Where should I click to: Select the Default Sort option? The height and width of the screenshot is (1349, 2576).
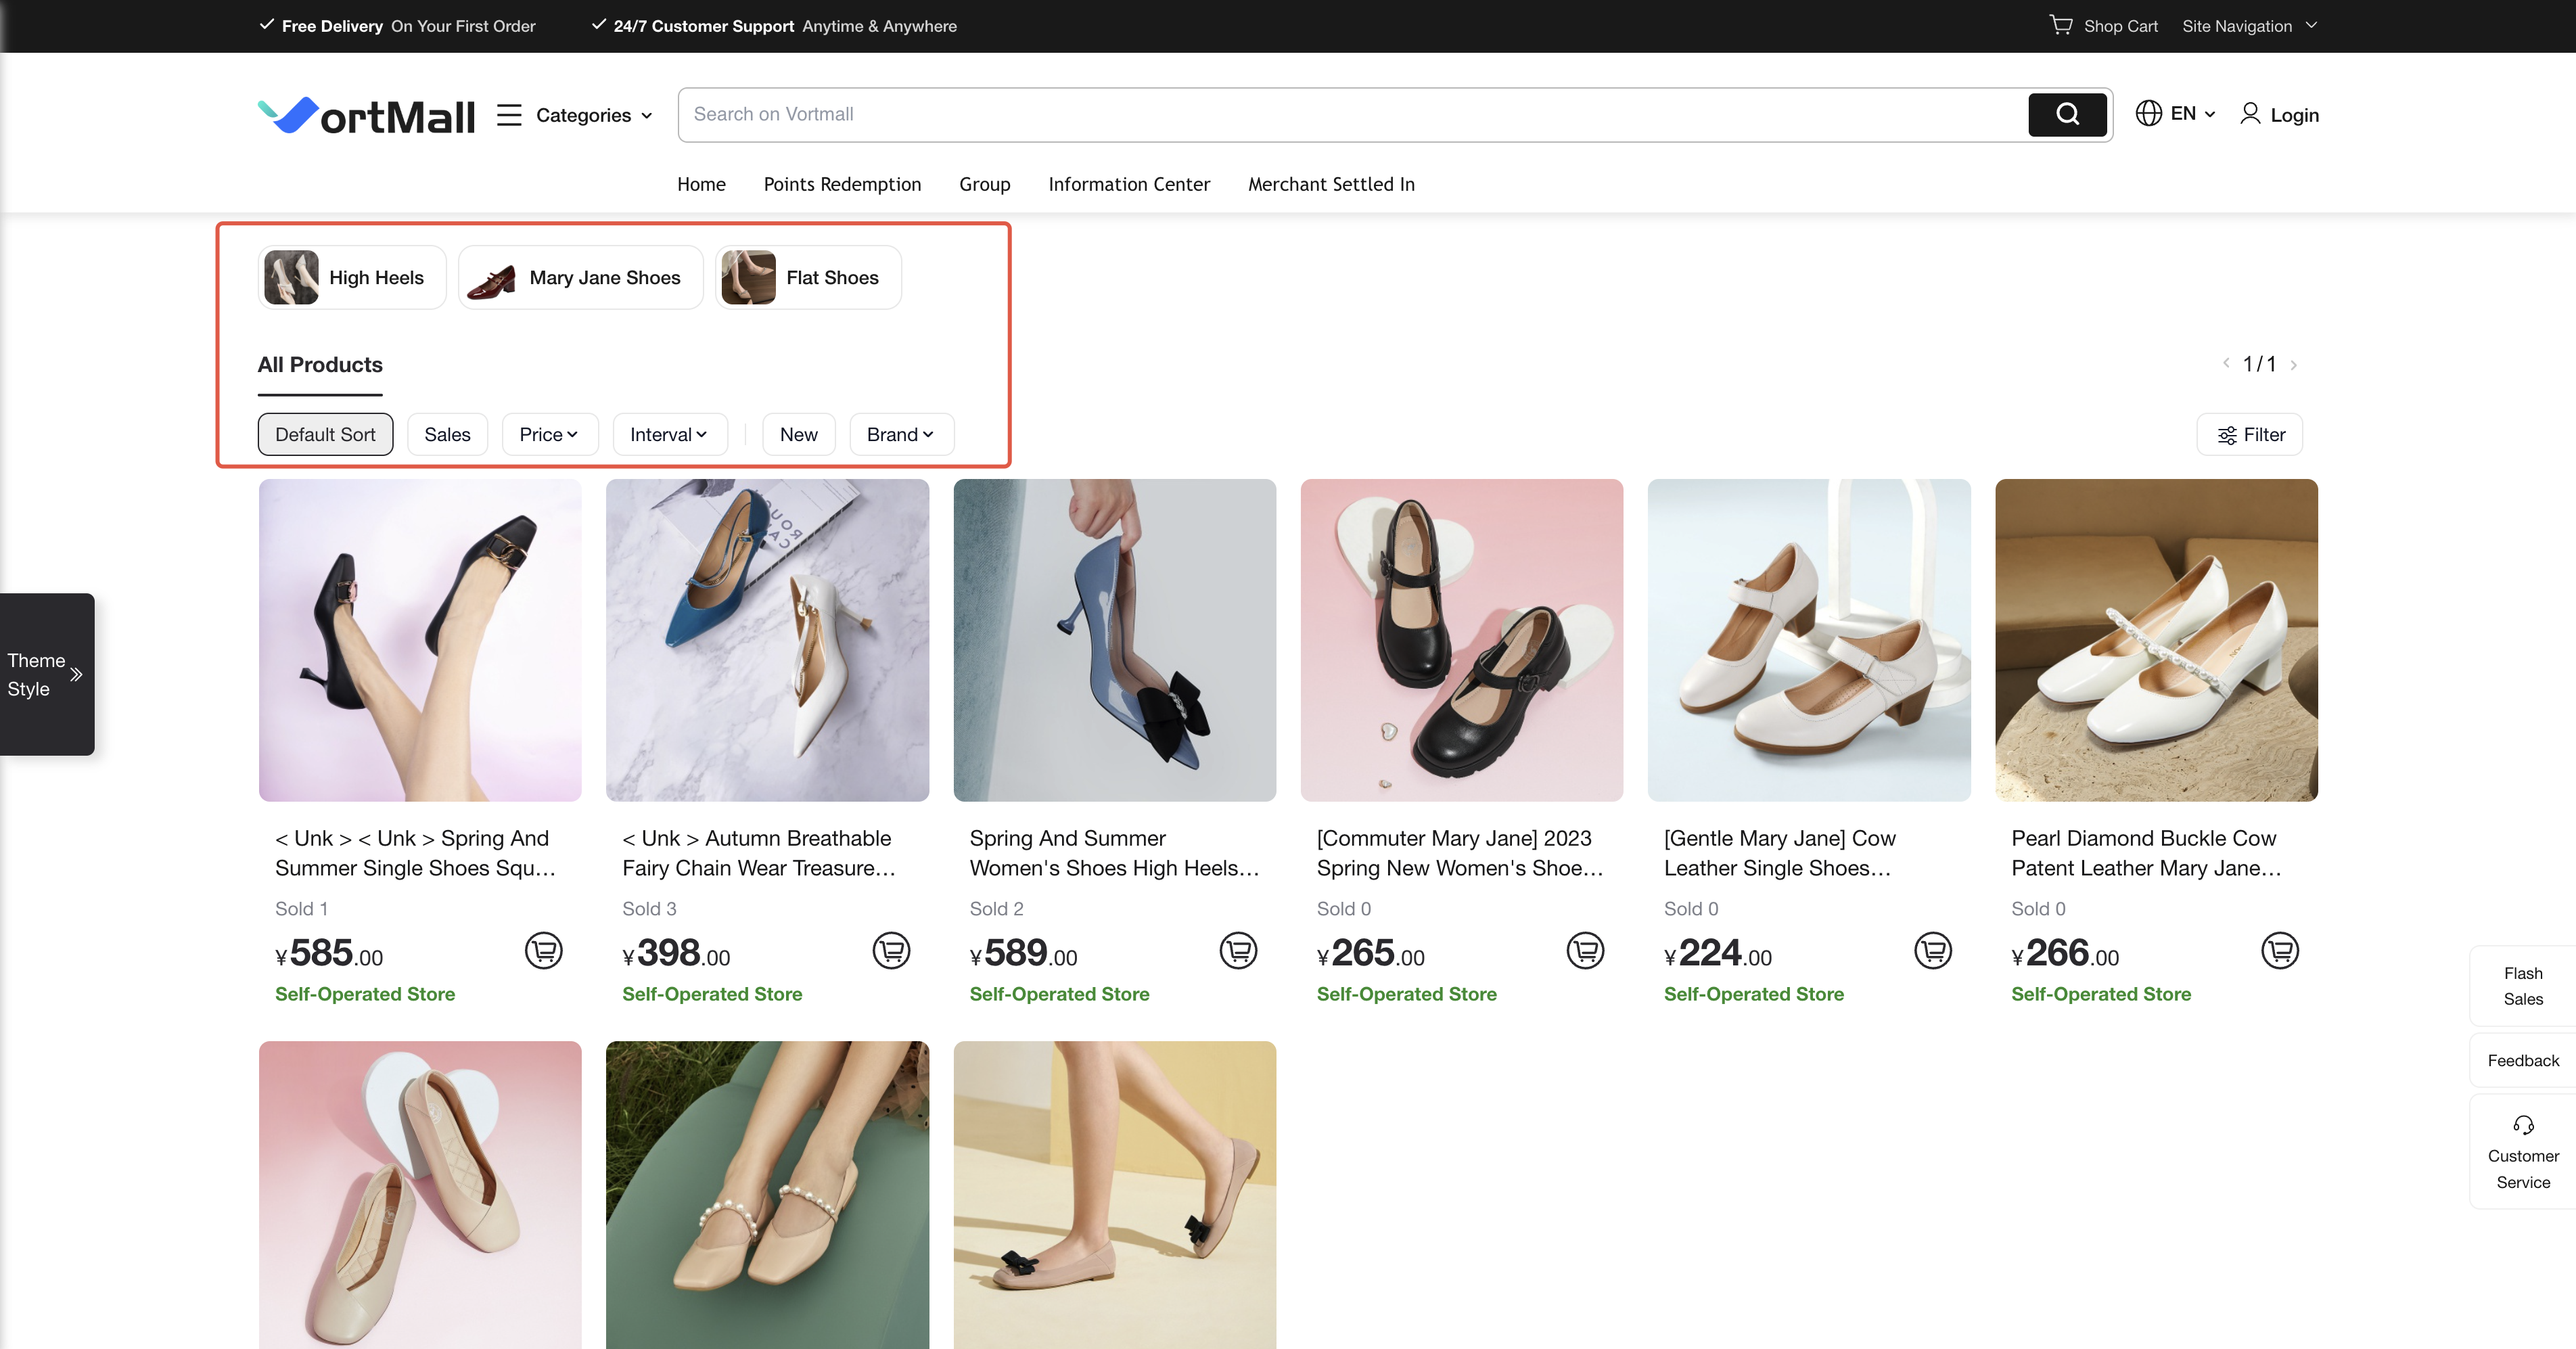325,434
